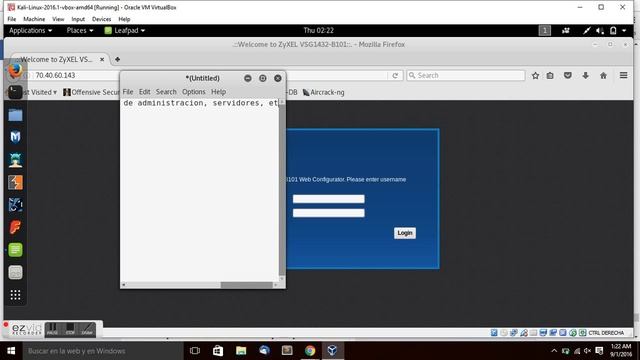Open Windows Start menu

tap(11, 351)
